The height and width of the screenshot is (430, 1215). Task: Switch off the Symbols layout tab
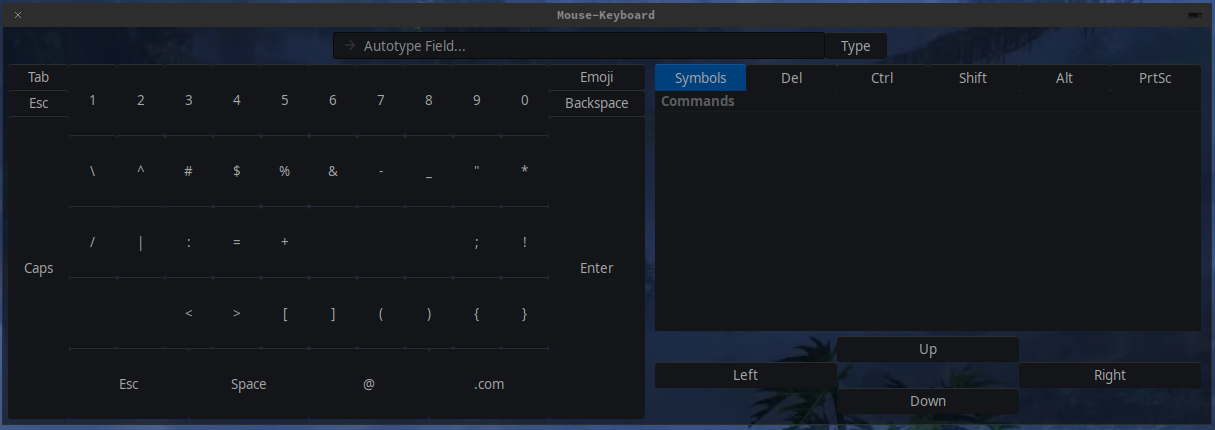(700, 78)
